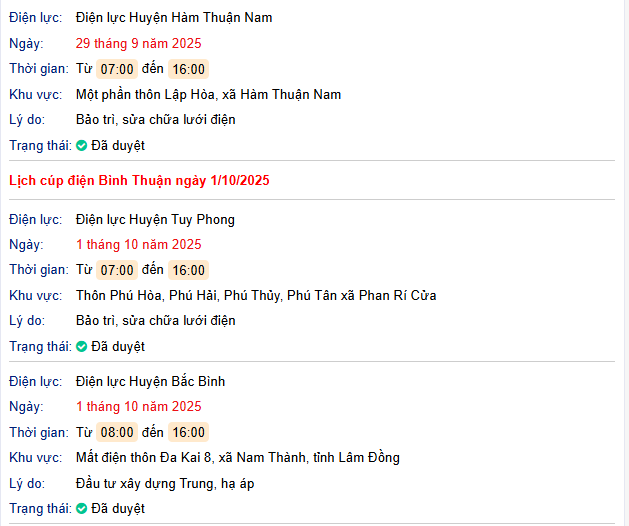629x526 pixels.
Task: Click the 16:00 end time badge for Bắc Bình
Action: click(188, 432)
